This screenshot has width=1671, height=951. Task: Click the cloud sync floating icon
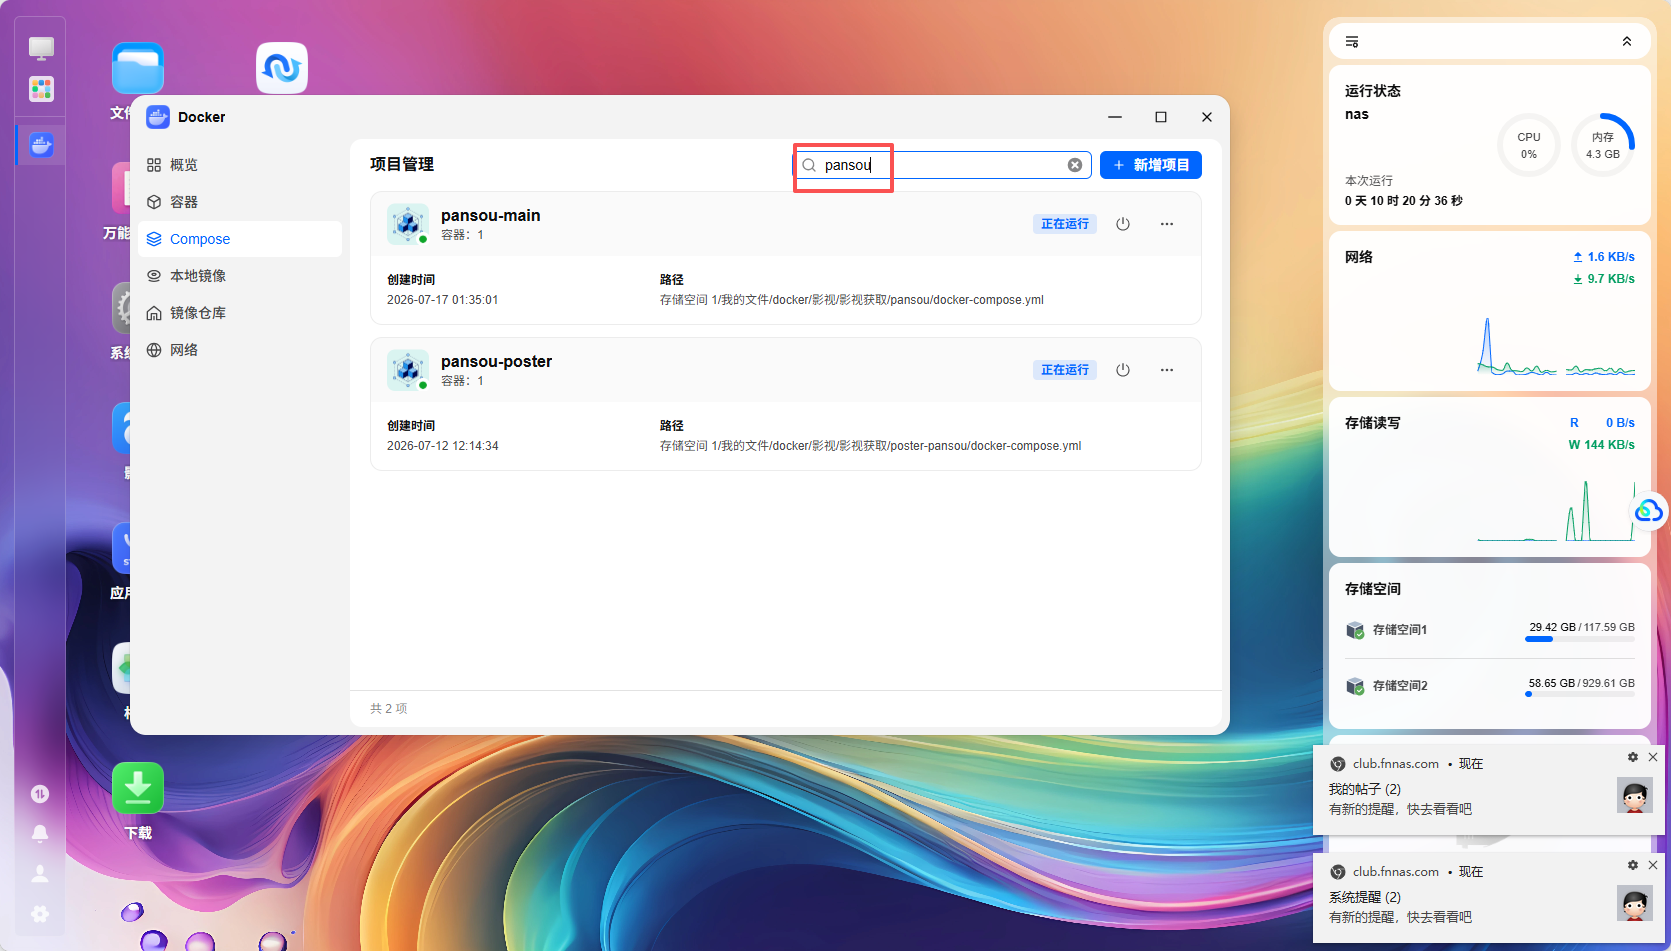1649,512
